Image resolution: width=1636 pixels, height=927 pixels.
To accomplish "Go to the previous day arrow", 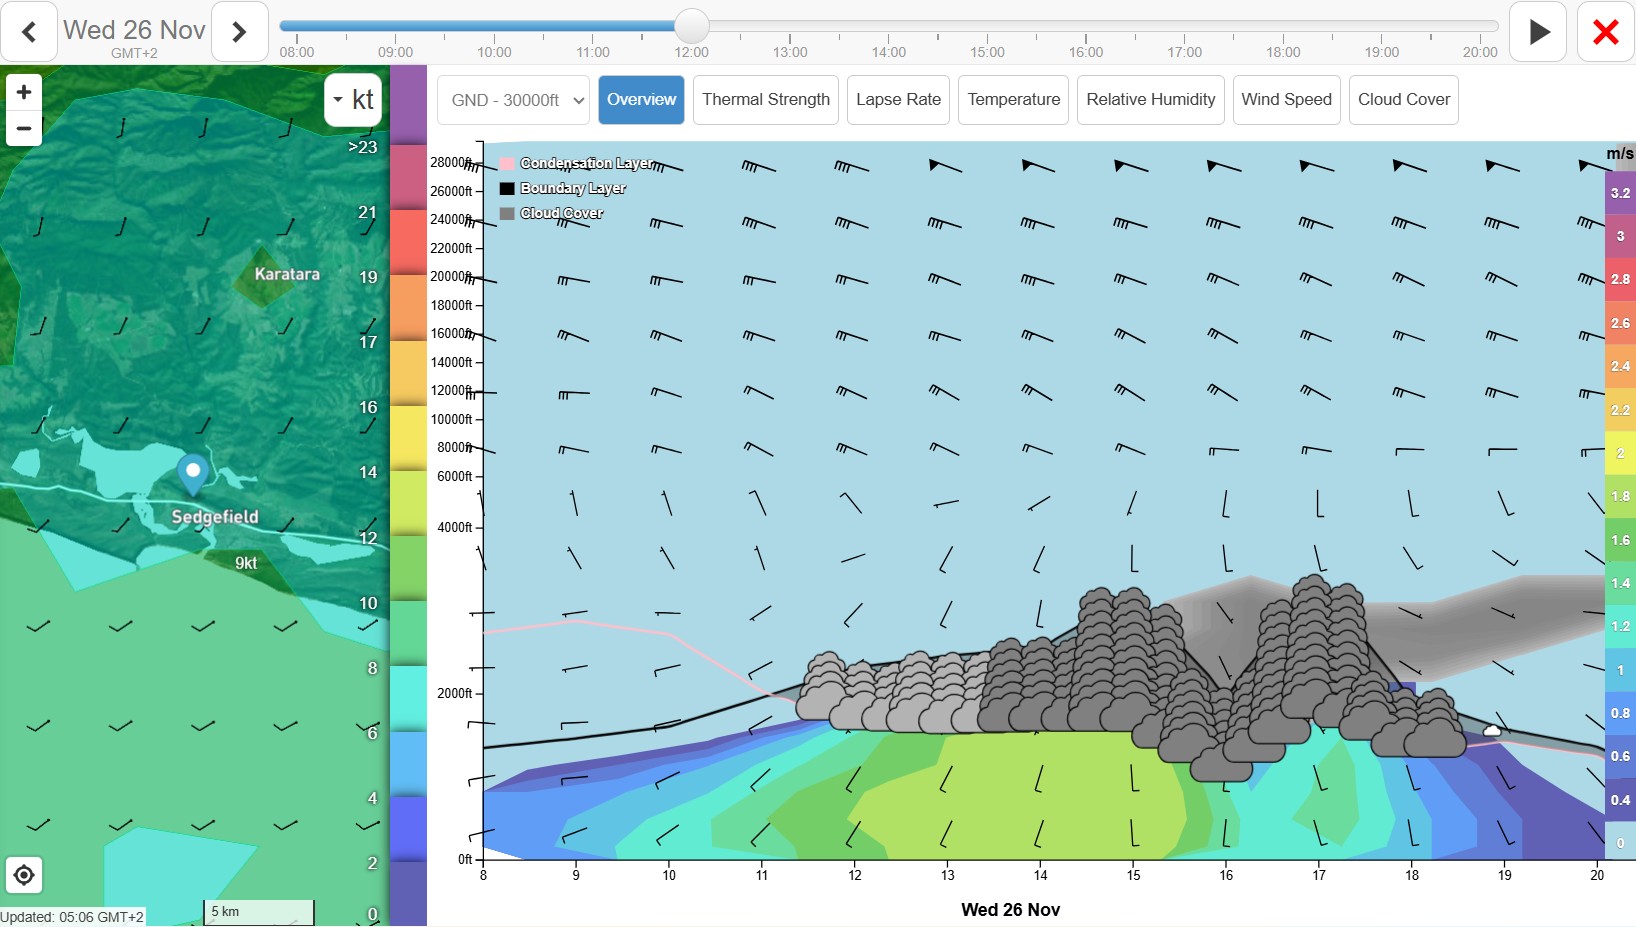I will pyautogui.click(x=29, y=32).
